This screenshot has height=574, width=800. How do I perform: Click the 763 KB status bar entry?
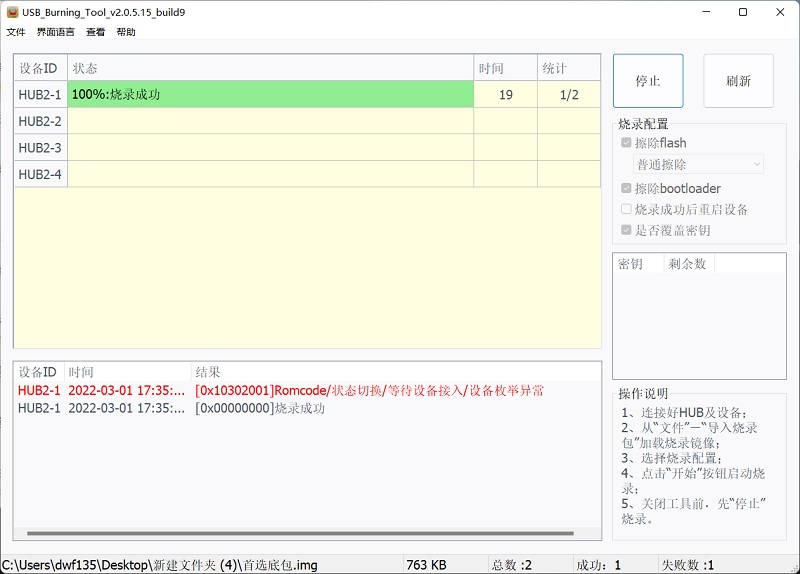pyautogui.click(x=427, y=565)
